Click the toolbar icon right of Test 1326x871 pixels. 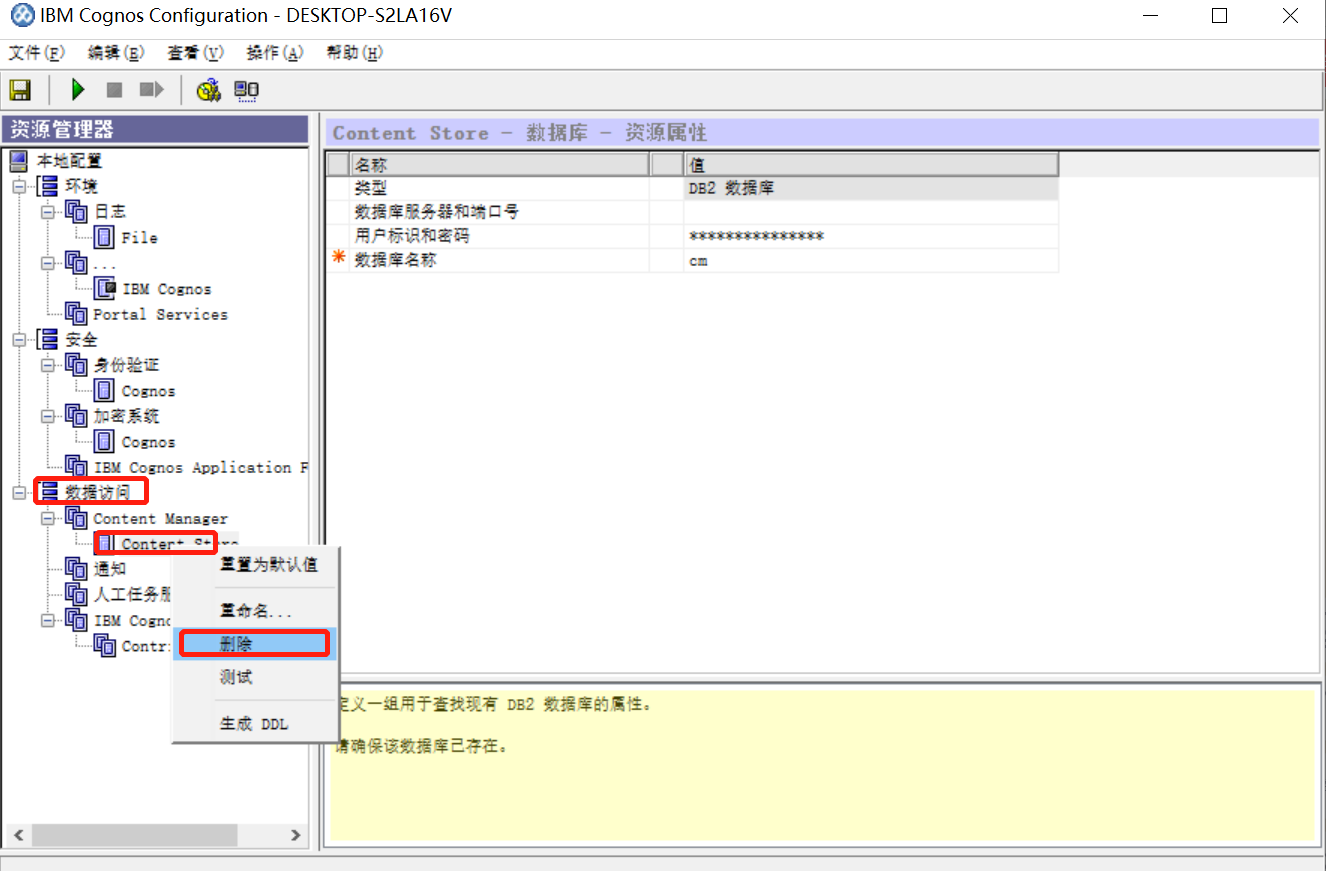click(x=246, y=90)
